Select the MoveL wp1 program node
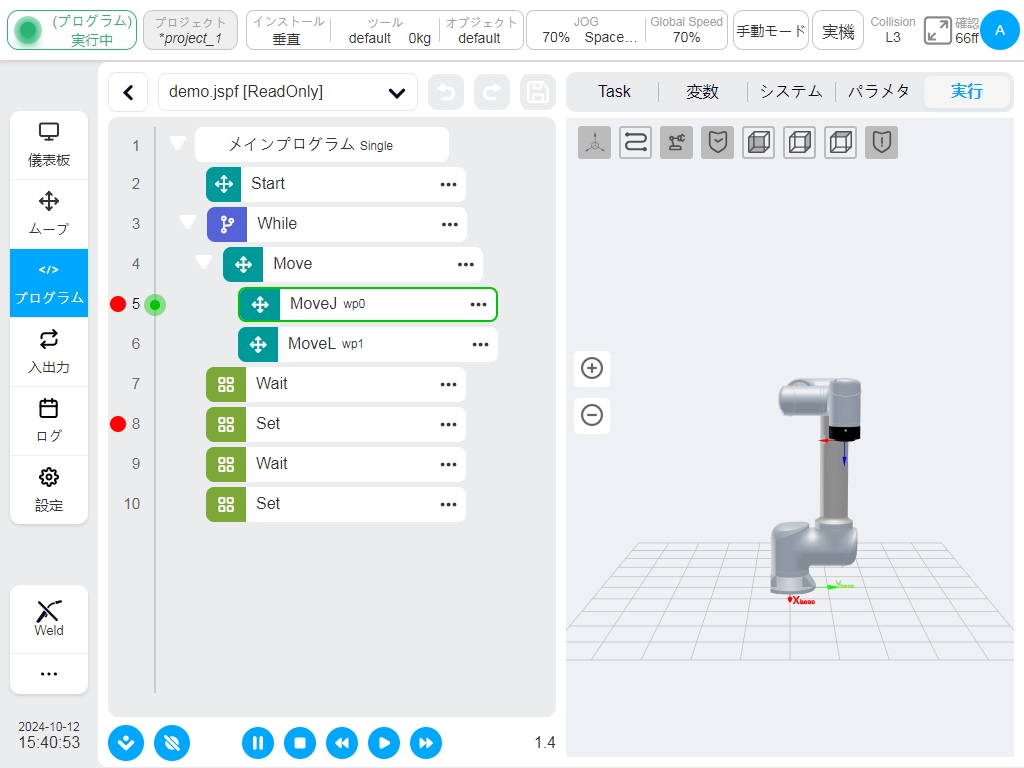This screenshot has height=768, width=1024. click(x=368, y=345)
